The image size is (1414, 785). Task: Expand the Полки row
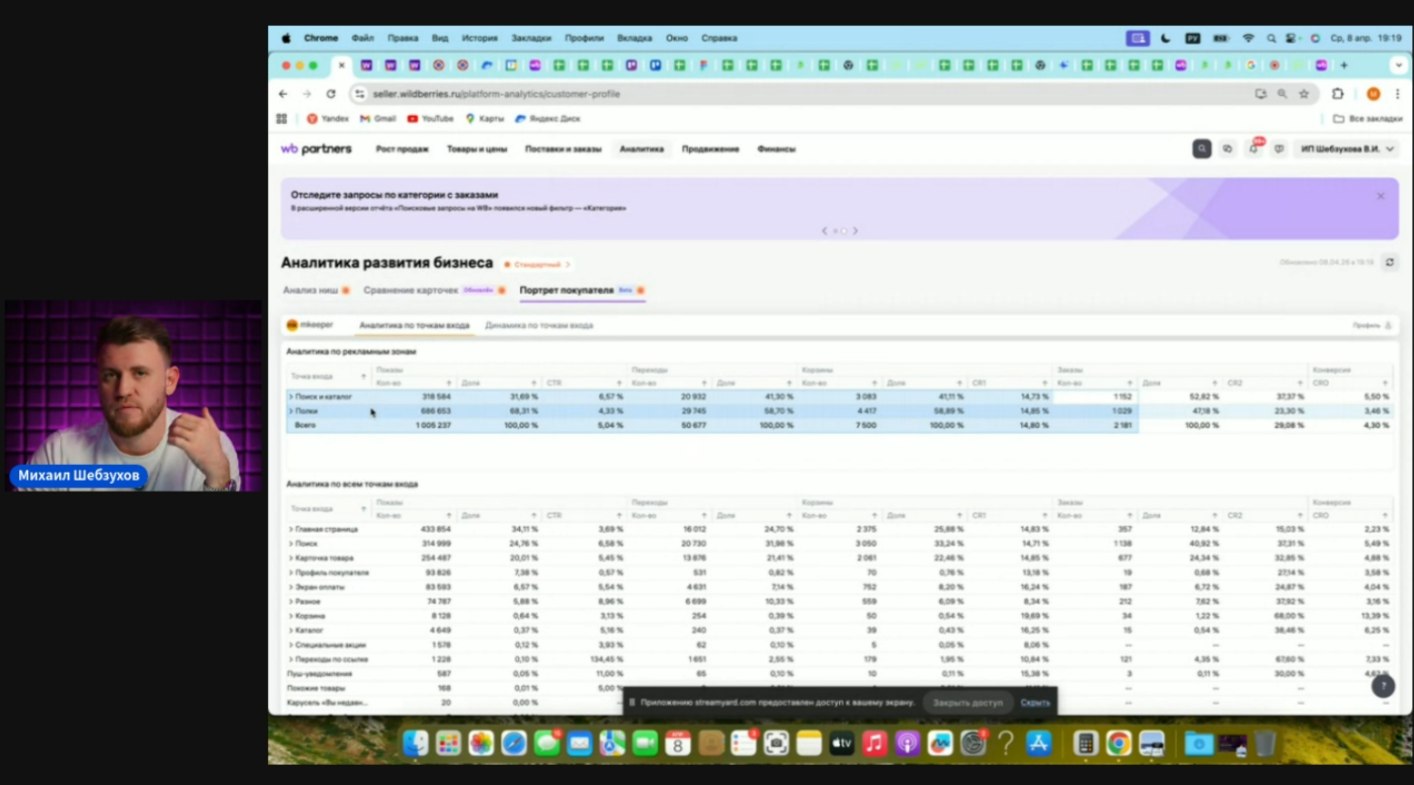coord(291,411)
